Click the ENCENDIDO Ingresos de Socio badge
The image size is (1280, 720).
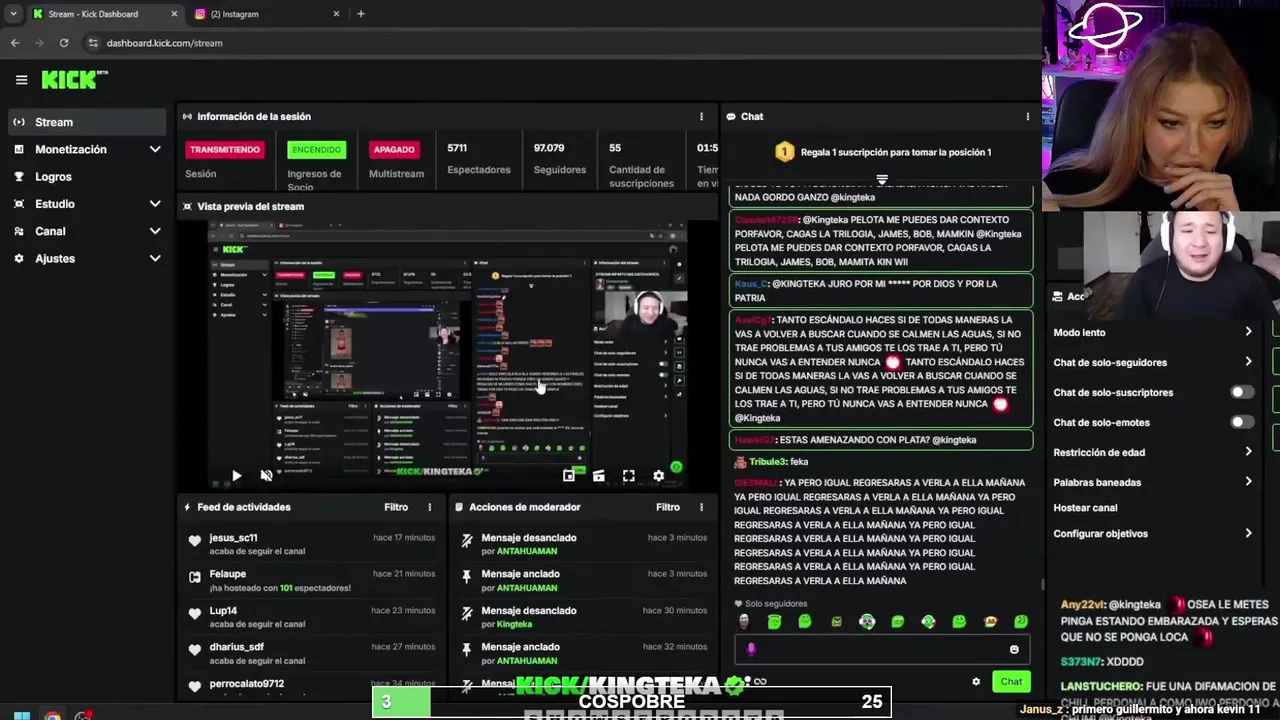tap(316, 149)
